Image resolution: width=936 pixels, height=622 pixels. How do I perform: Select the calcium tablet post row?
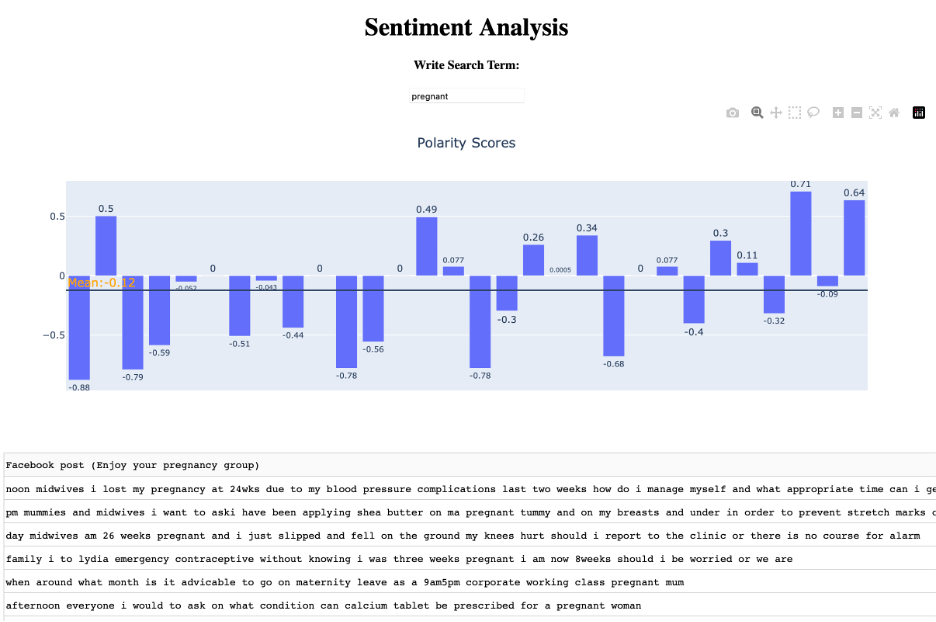click(323, 605)
